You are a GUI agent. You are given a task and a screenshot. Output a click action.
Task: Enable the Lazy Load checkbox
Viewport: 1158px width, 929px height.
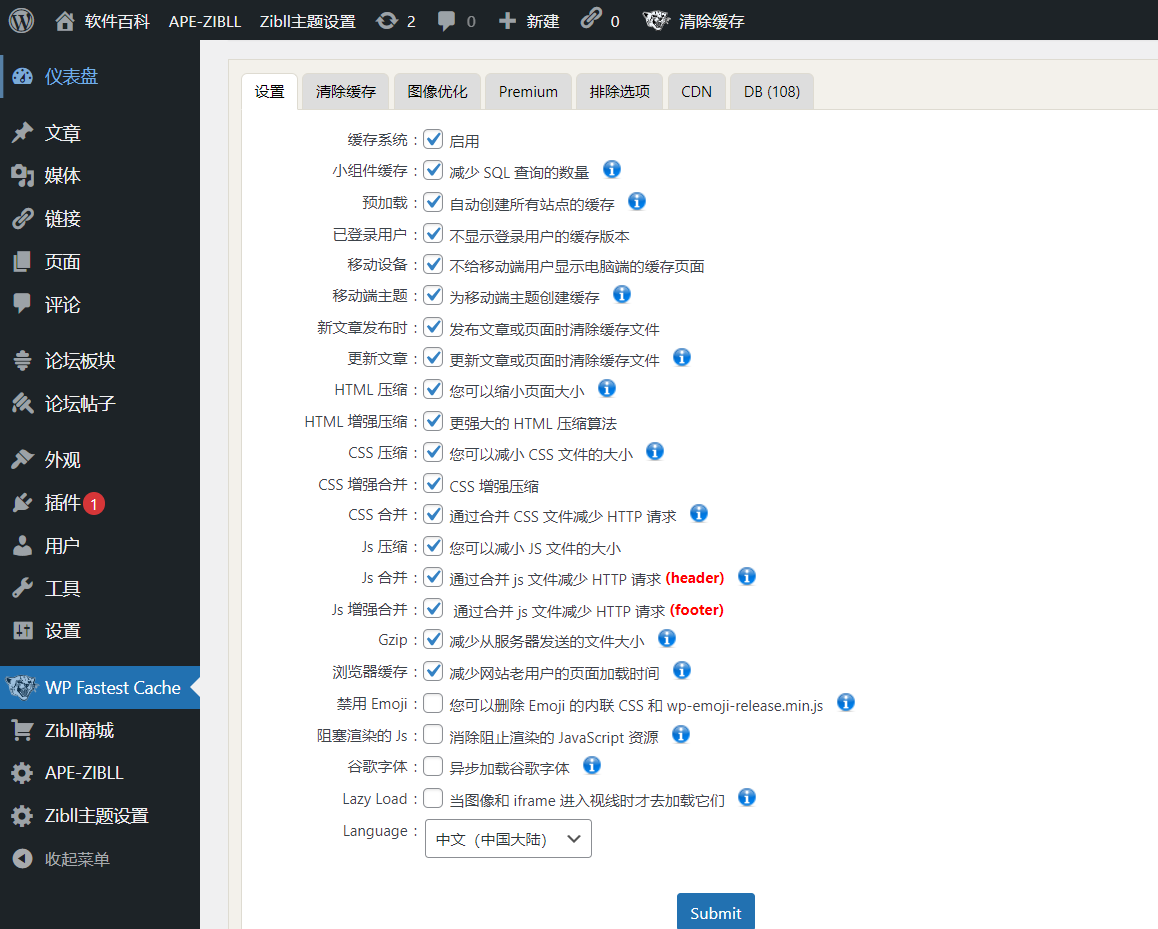click(433, 798)
